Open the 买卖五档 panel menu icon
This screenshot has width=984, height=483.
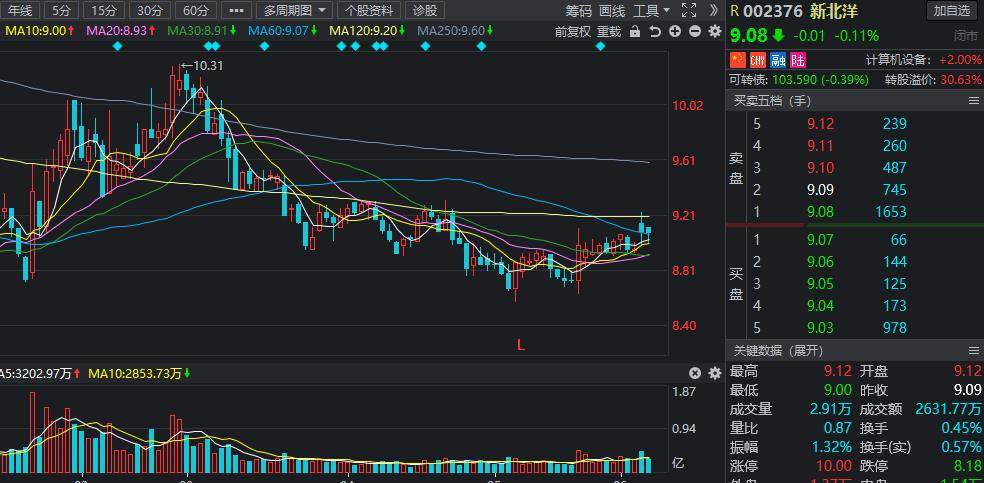coord(973,101)
